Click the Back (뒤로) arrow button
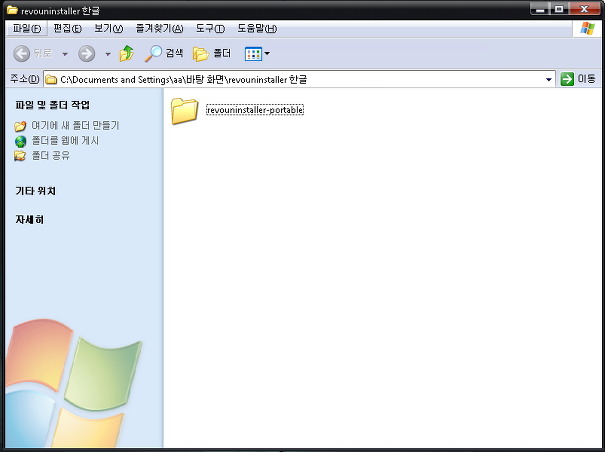605x452 pixels. [x=22, y=53]
